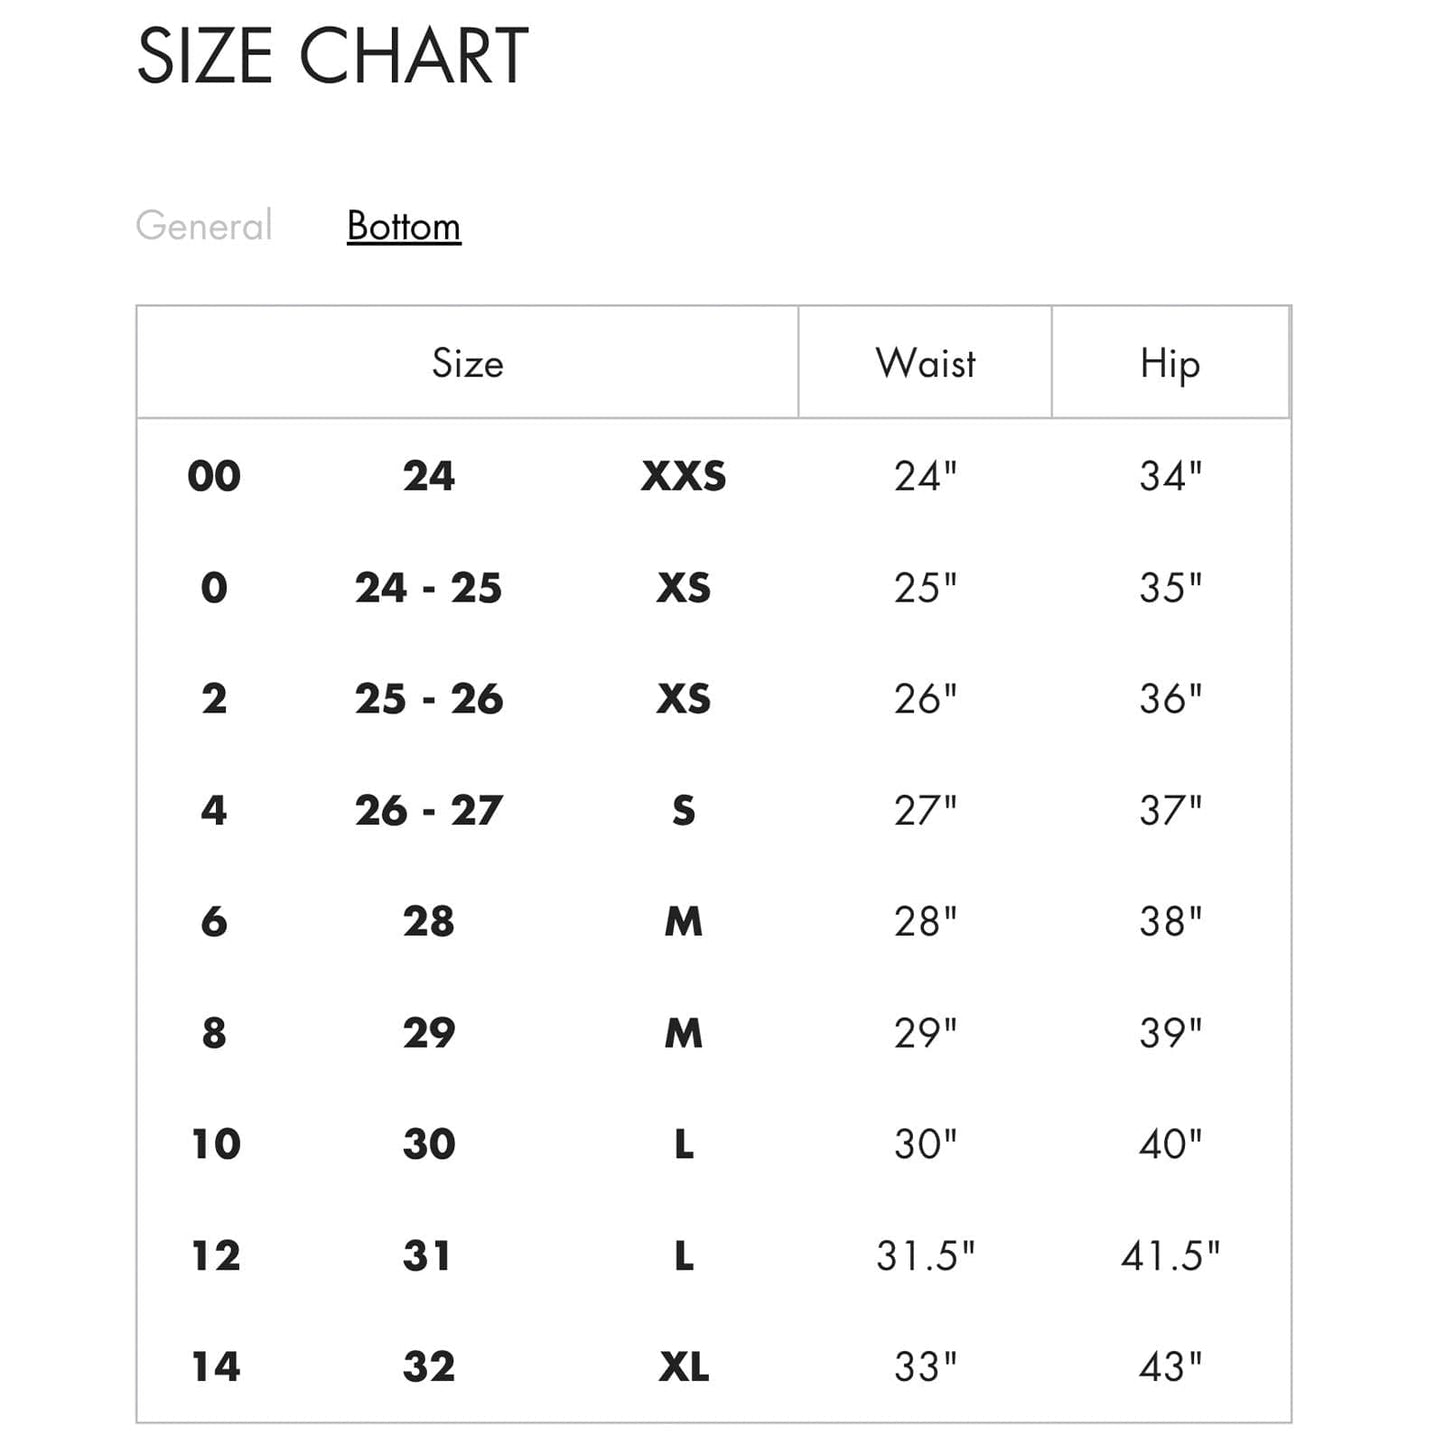
Task: Select the S size label
Action: [x=683, y=810]
